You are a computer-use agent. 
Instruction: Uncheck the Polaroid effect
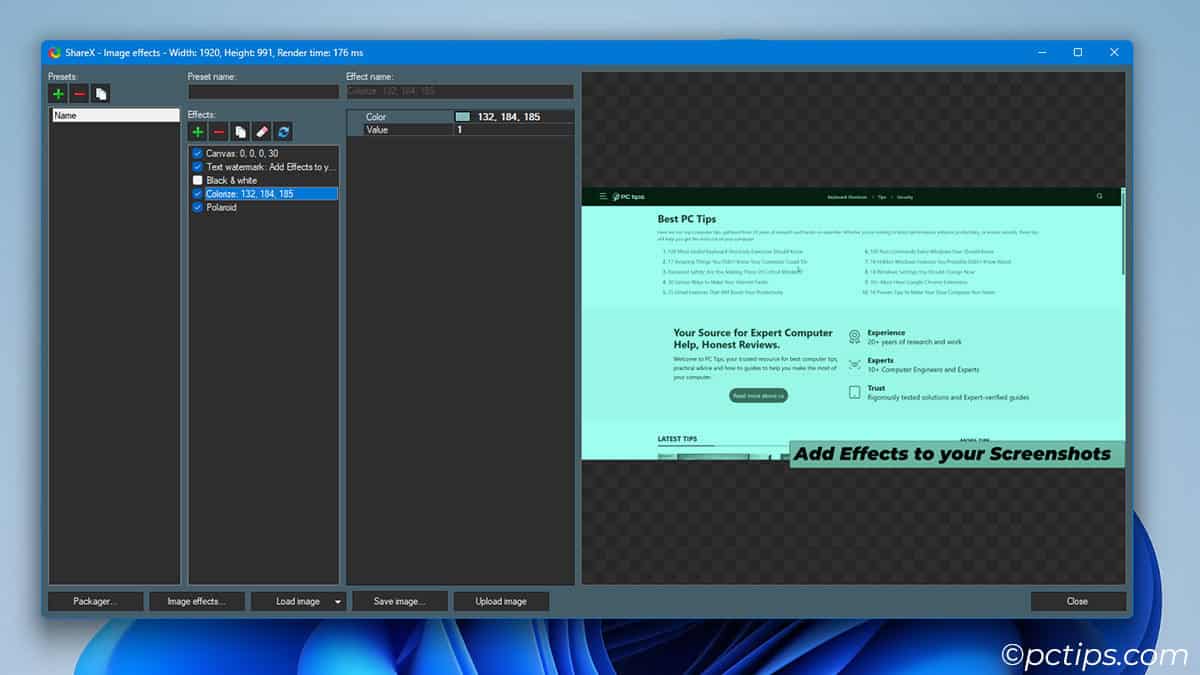(197, 207)
